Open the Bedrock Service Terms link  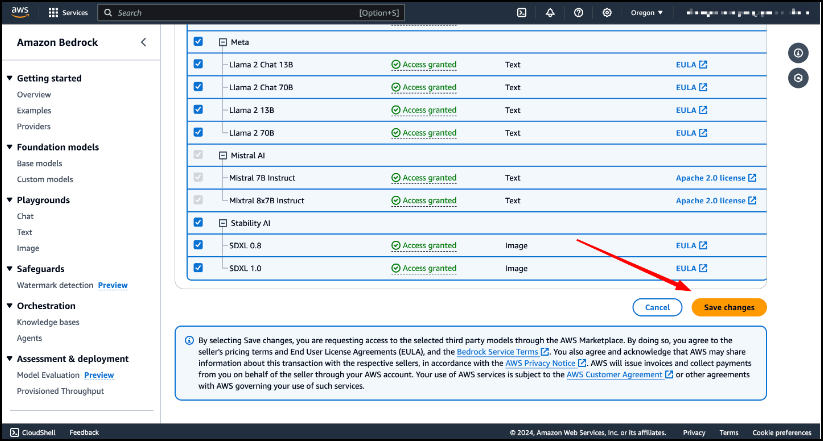coord(503,352)
